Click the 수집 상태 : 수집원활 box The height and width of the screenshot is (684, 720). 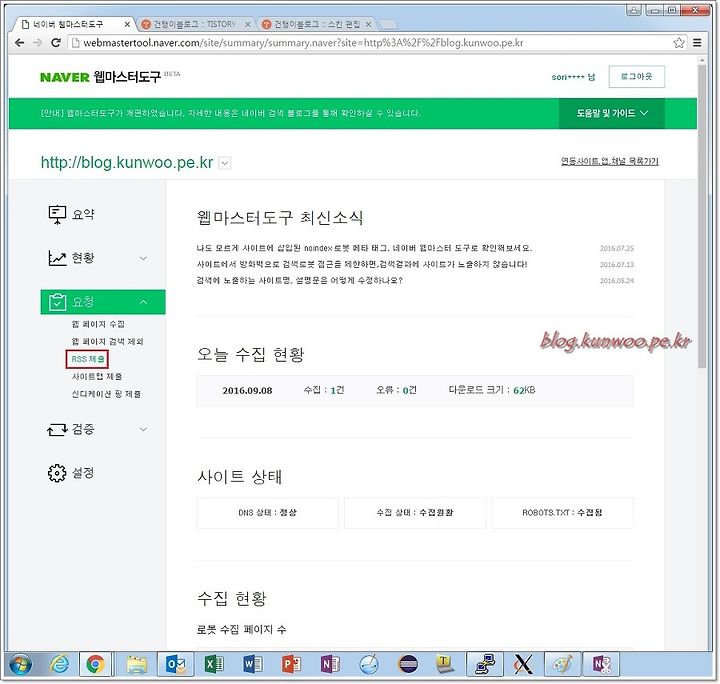click(x=415, y=513)
